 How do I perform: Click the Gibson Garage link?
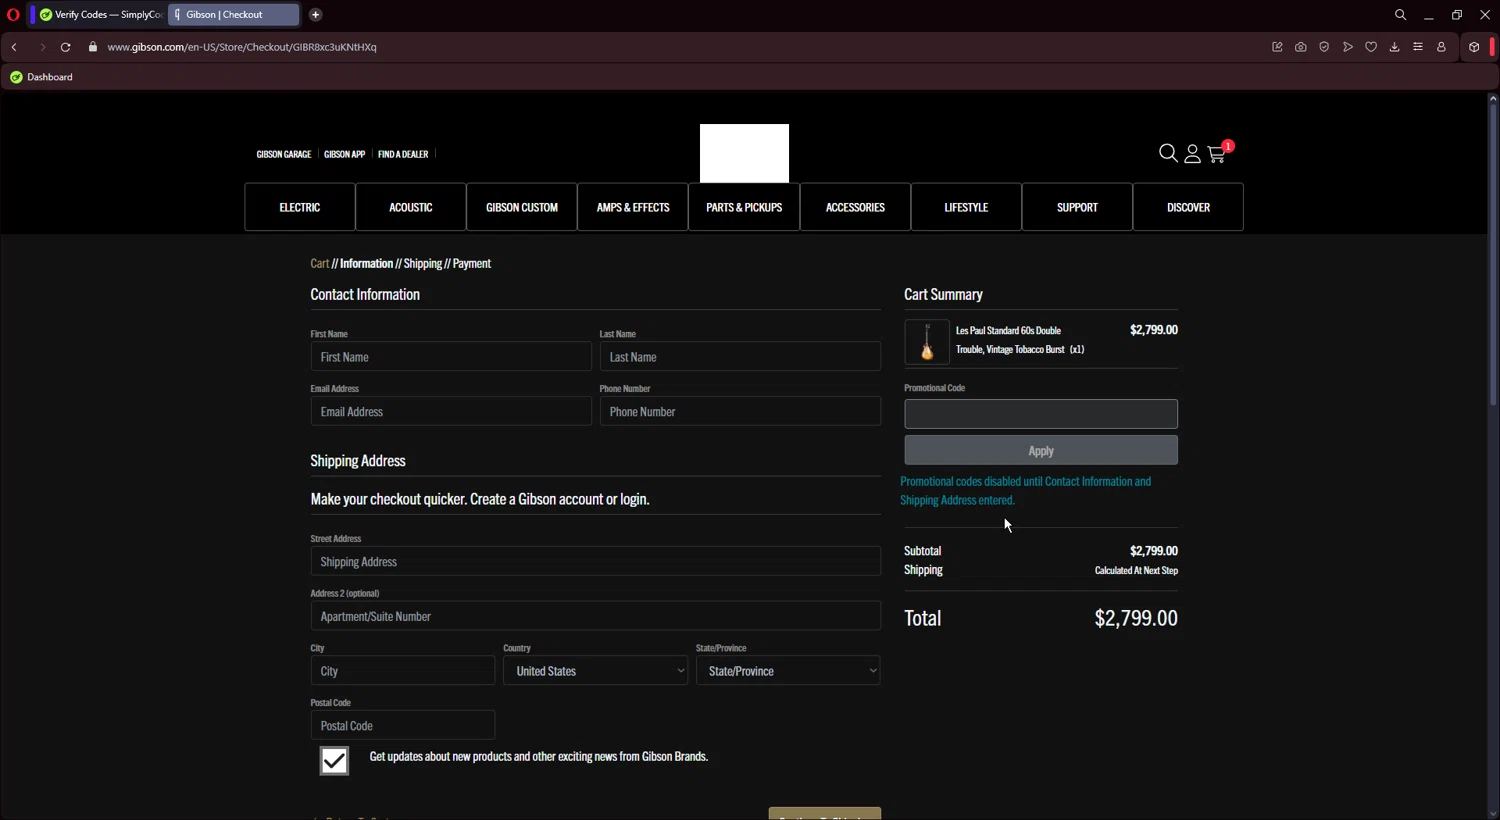click(284, 154)
